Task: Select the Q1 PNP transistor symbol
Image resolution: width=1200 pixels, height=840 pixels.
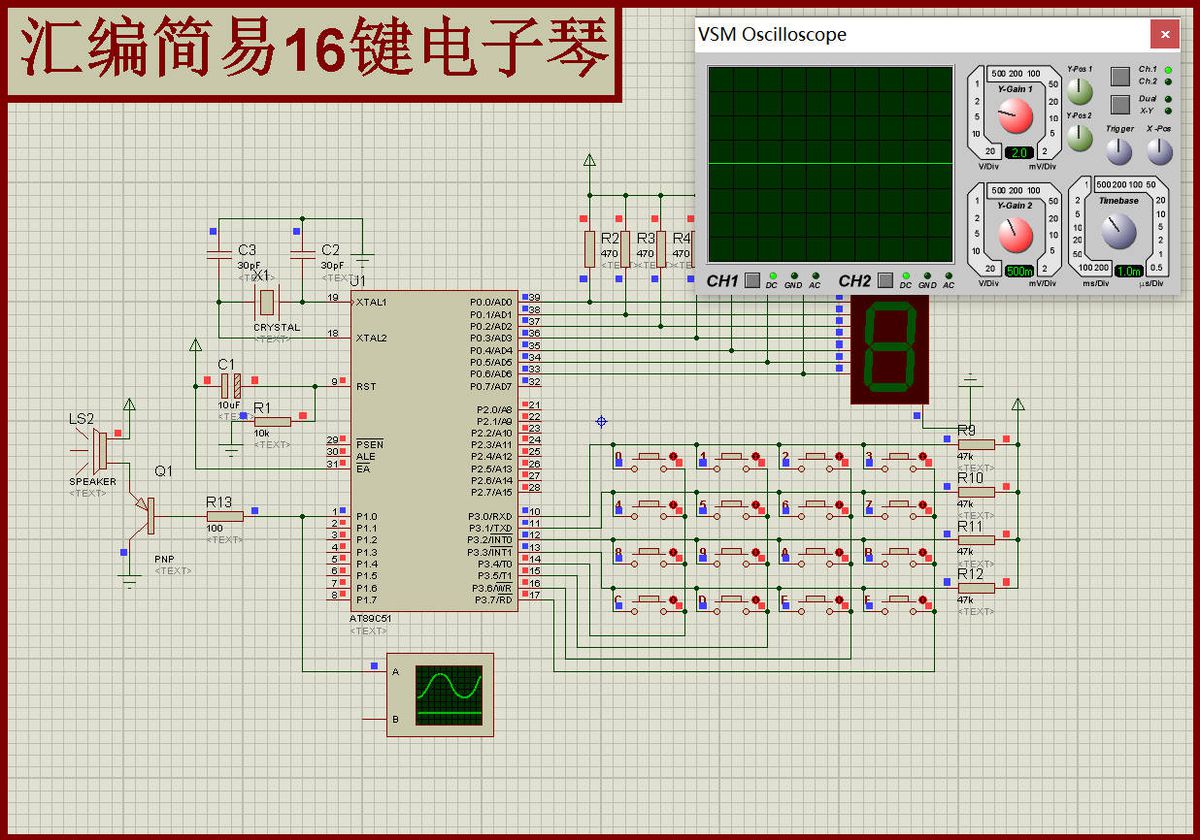Action: tap(146, 515)
